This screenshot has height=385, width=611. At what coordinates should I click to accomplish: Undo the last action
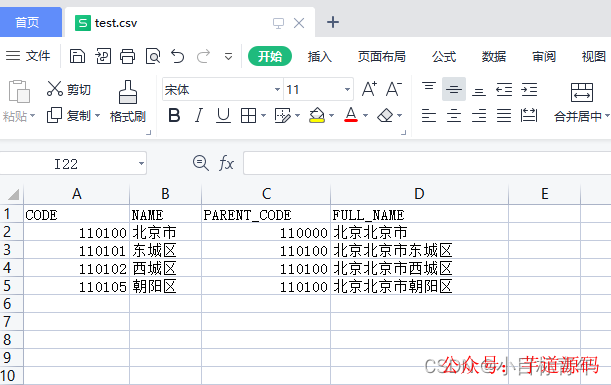(x=178, y=57)
